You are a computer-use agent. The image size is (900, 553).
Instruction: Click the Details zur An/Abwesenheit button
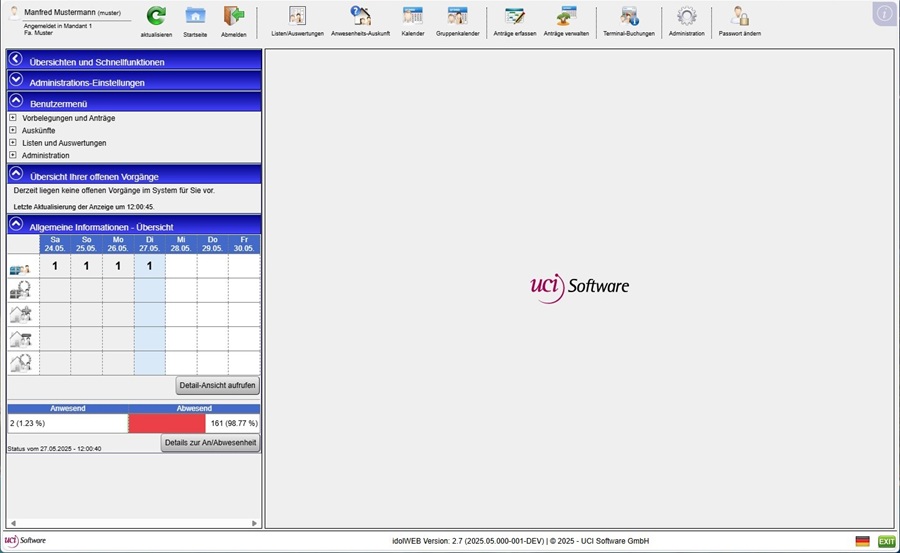click(x=210, y=442)
